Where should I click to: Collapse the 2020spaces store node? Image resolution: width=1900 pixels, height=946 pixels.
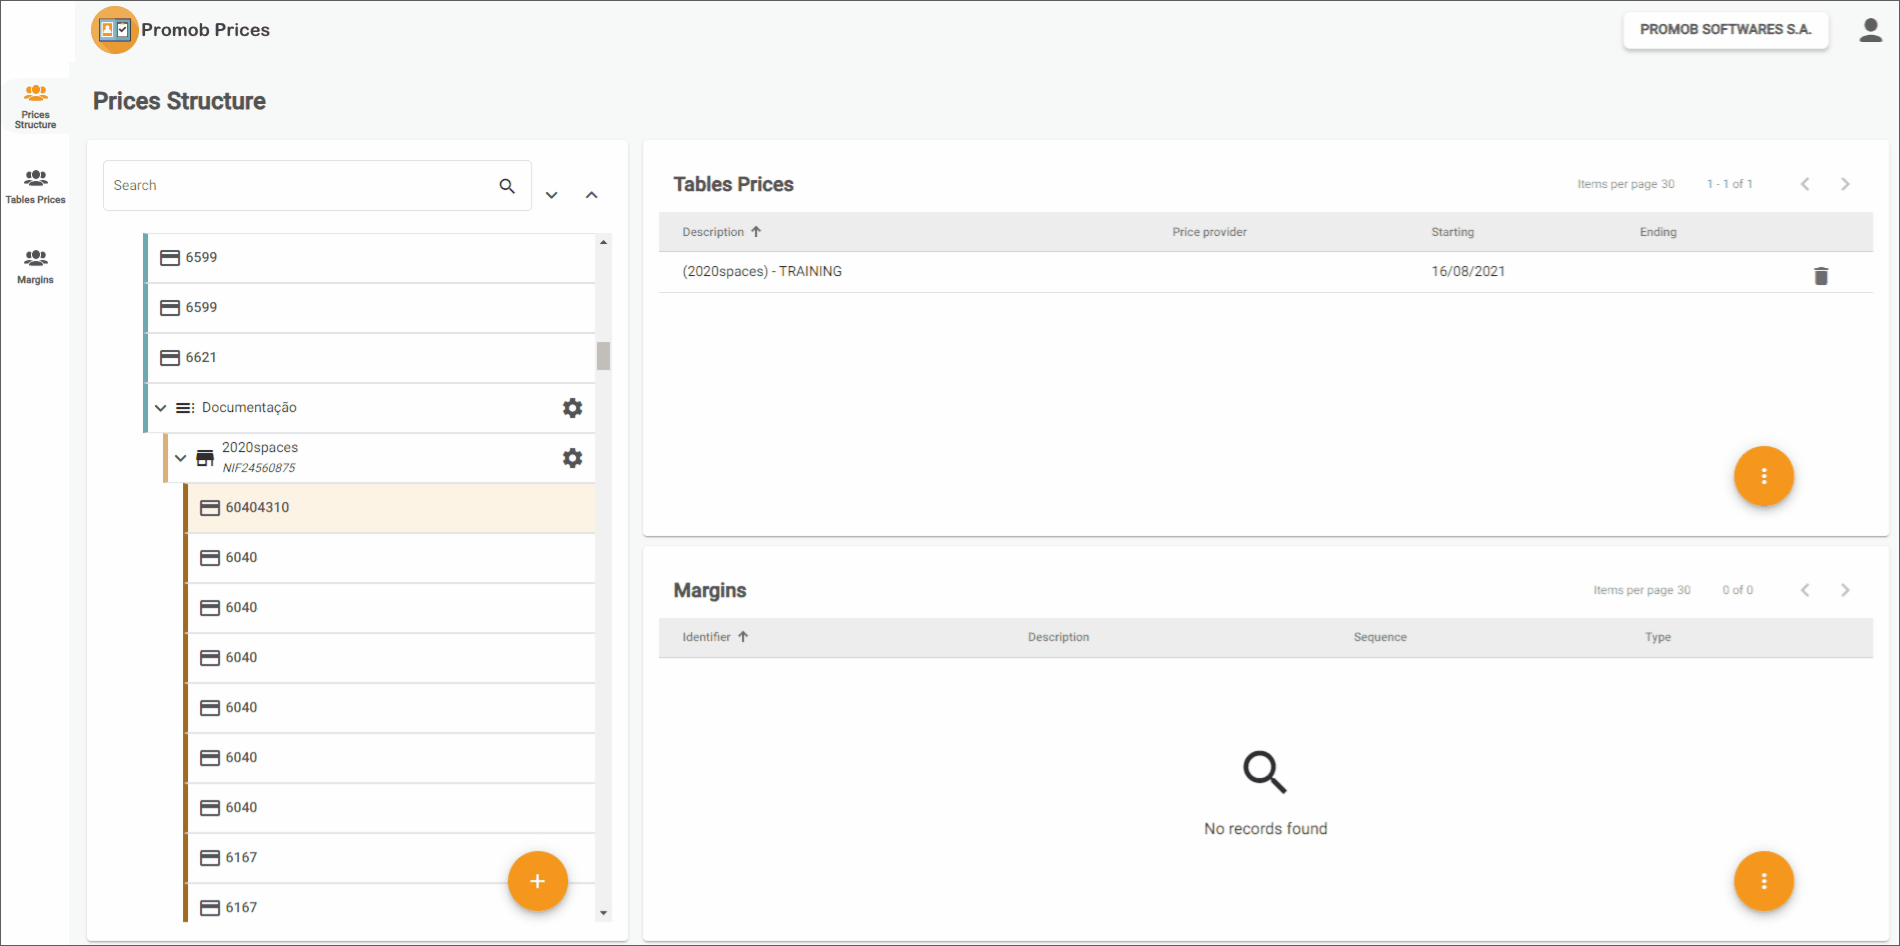click(x=180, y=458)
